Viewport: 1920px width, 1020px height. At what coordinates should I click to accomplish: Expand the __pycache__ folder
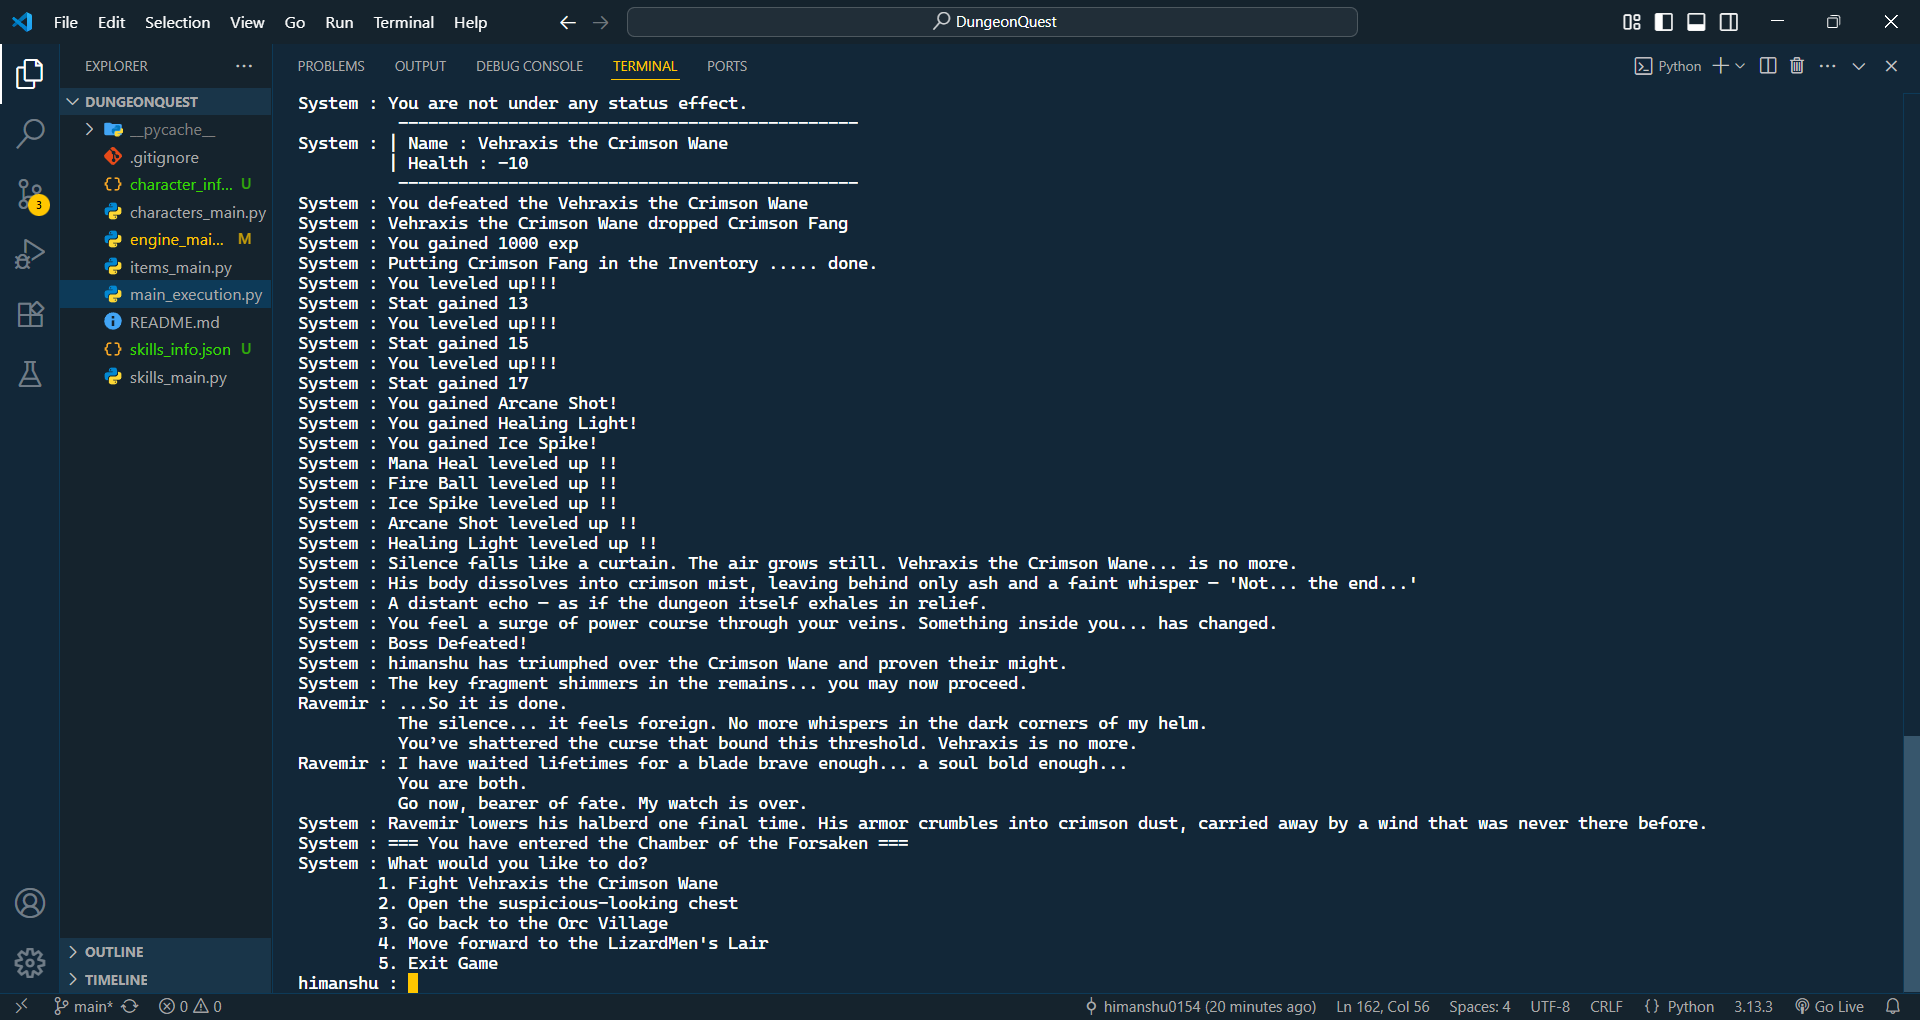pos(166,130)
